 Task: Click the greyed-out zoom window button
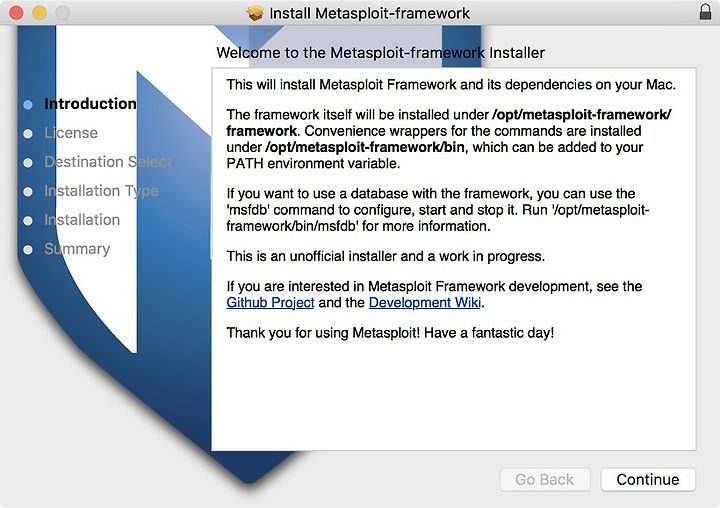point(63,12)
